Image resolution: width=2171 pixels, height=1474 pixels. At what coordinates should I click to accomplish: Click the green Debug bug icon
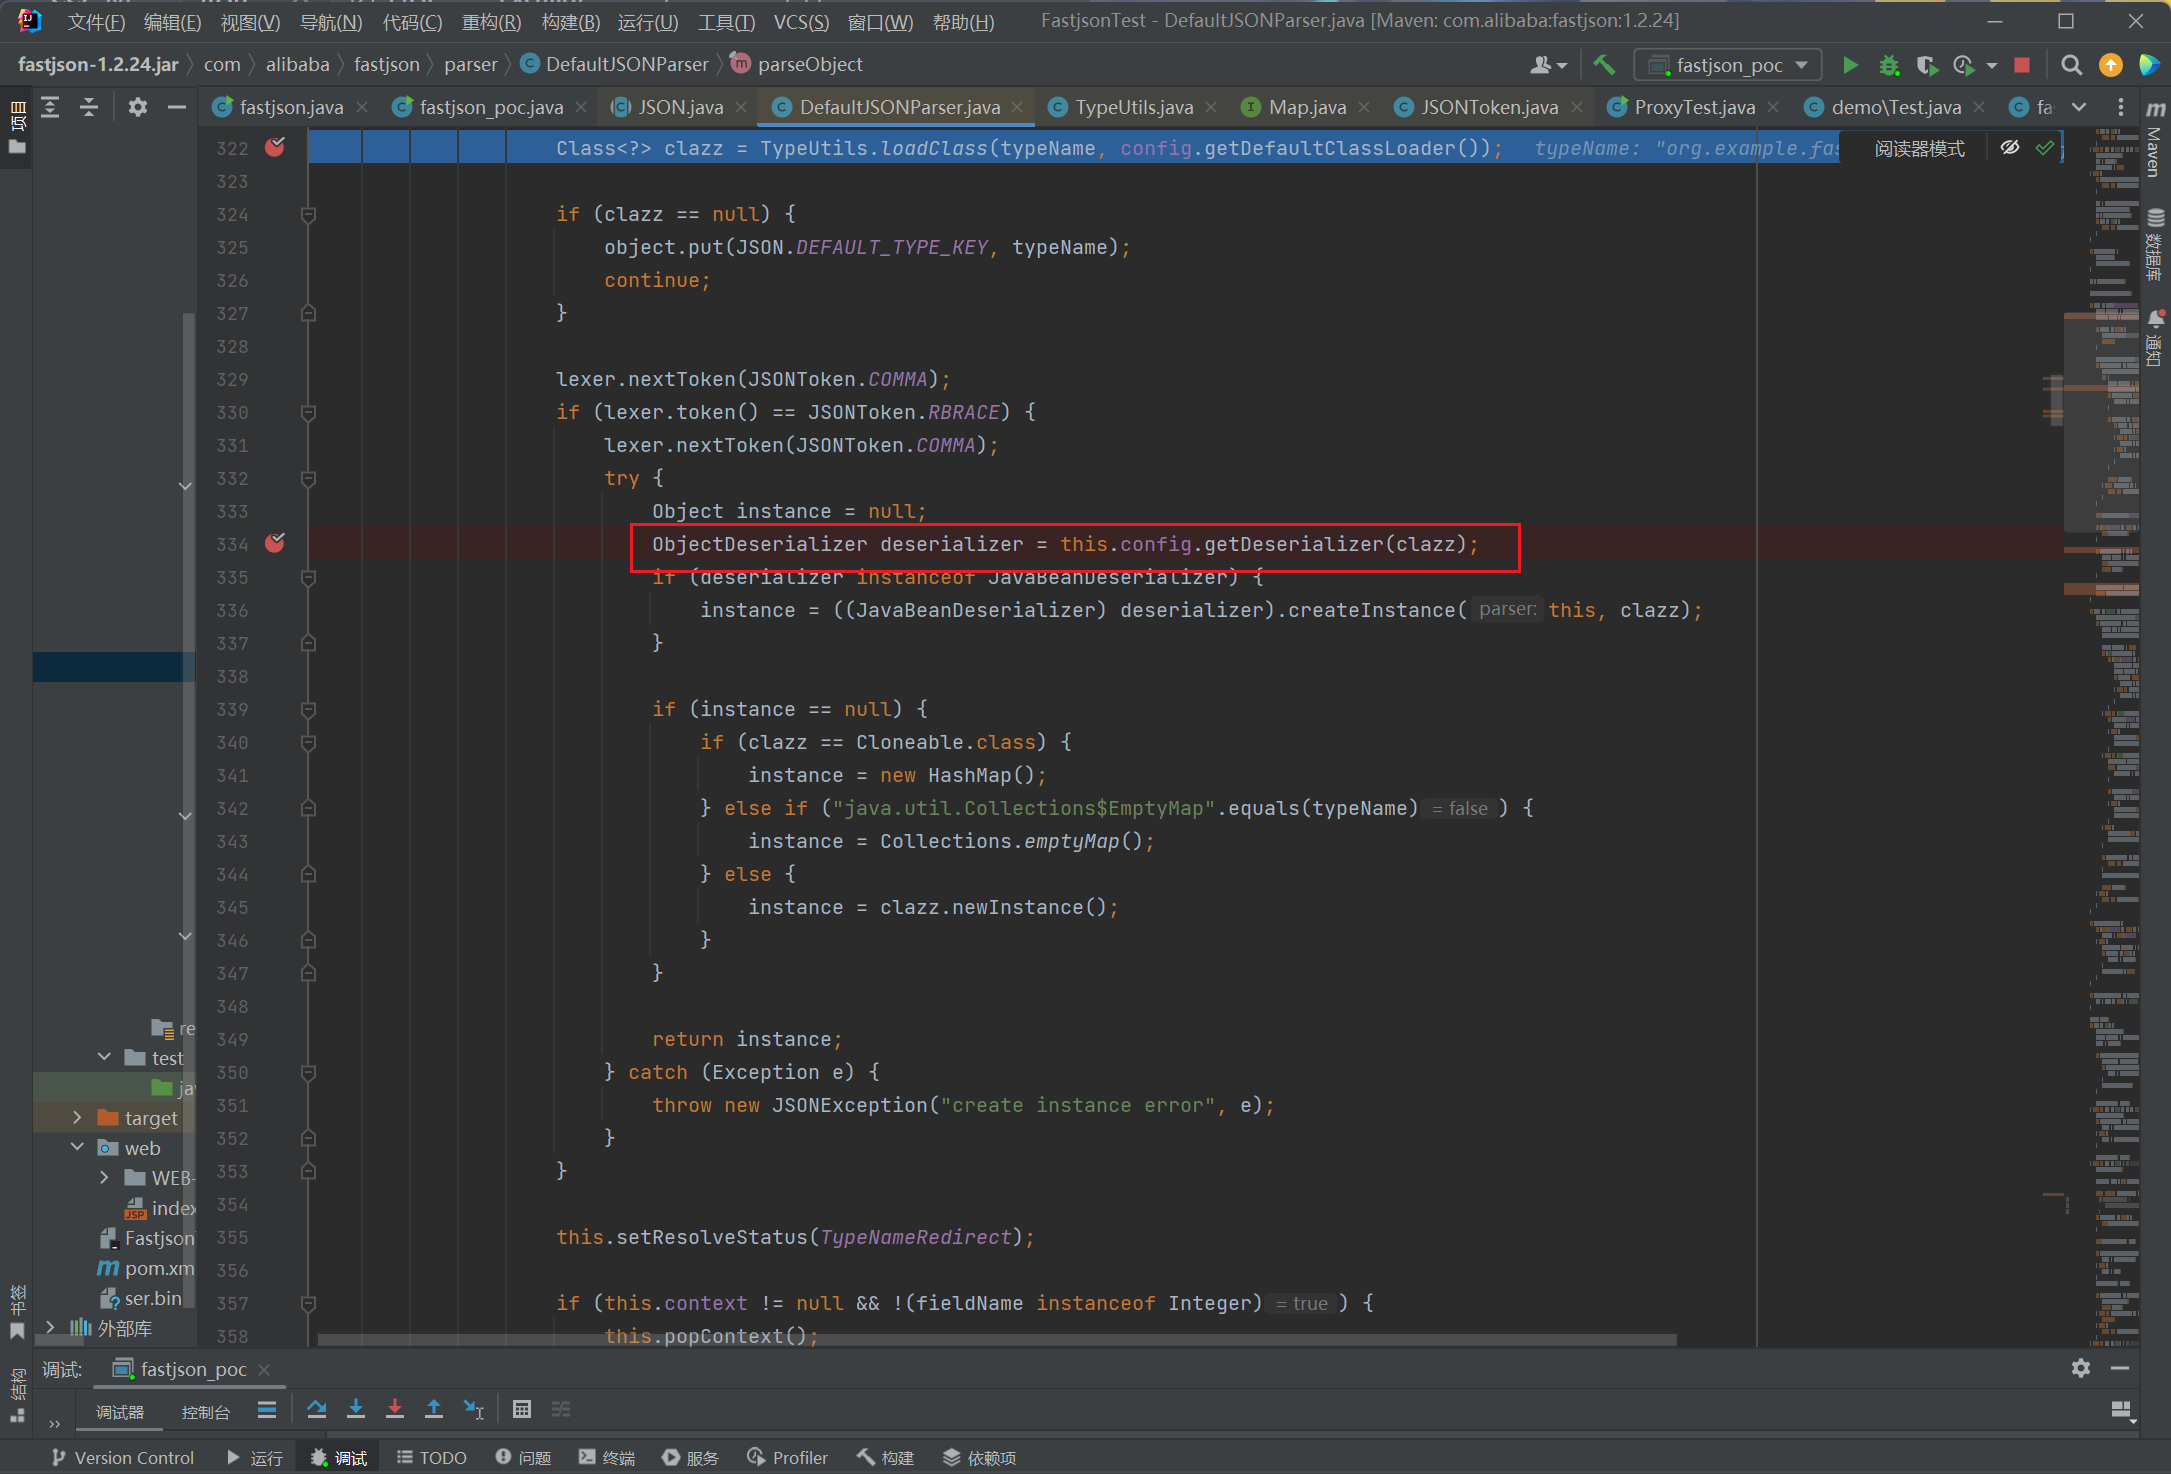pyautogui.click(x=1888, y=65)
